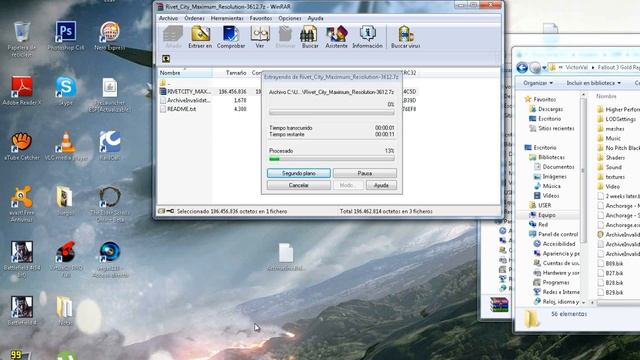Click the Segundo plano button
This screenshot has height=360, width=640.
(299, 173)
